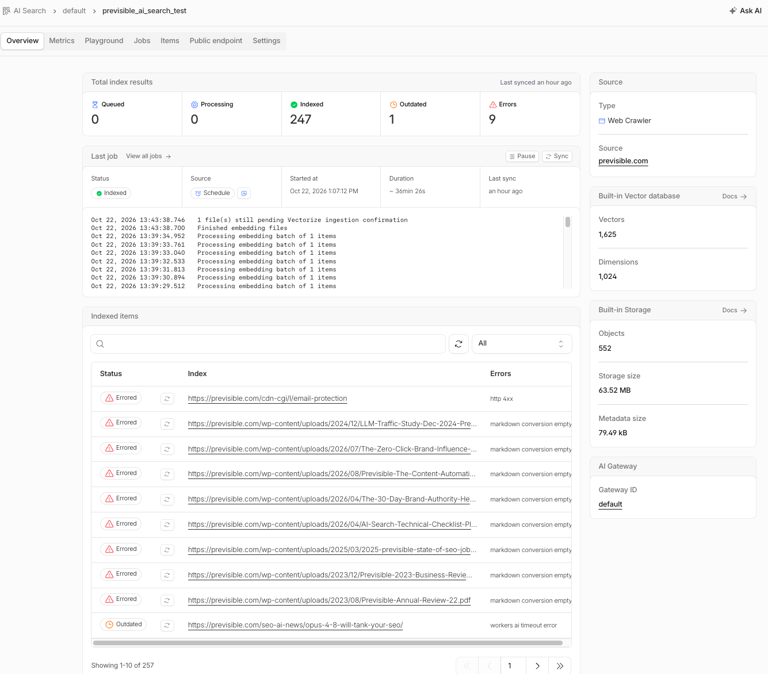
Task: Open the Playground tab
Action: click(104, 41)
